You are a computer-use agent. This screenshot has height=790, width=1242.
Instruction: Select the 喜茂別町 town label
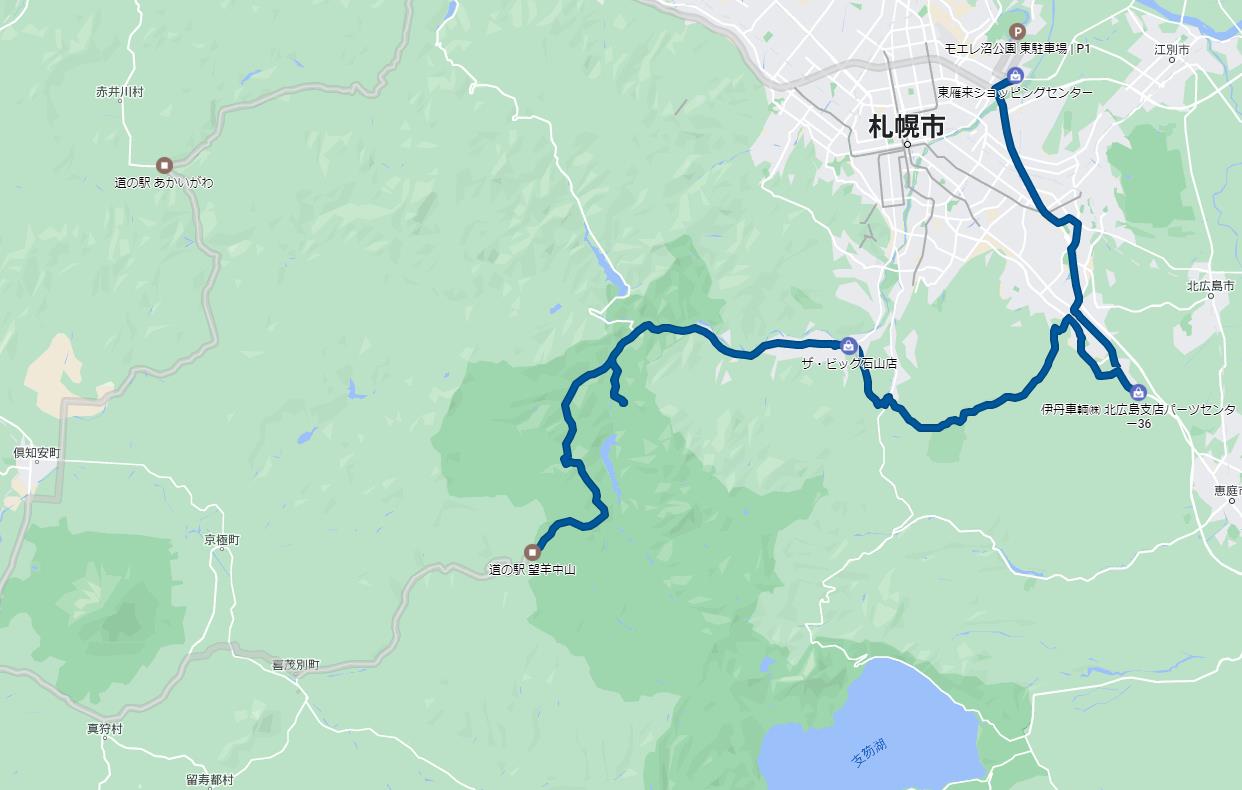pos(296,664)
